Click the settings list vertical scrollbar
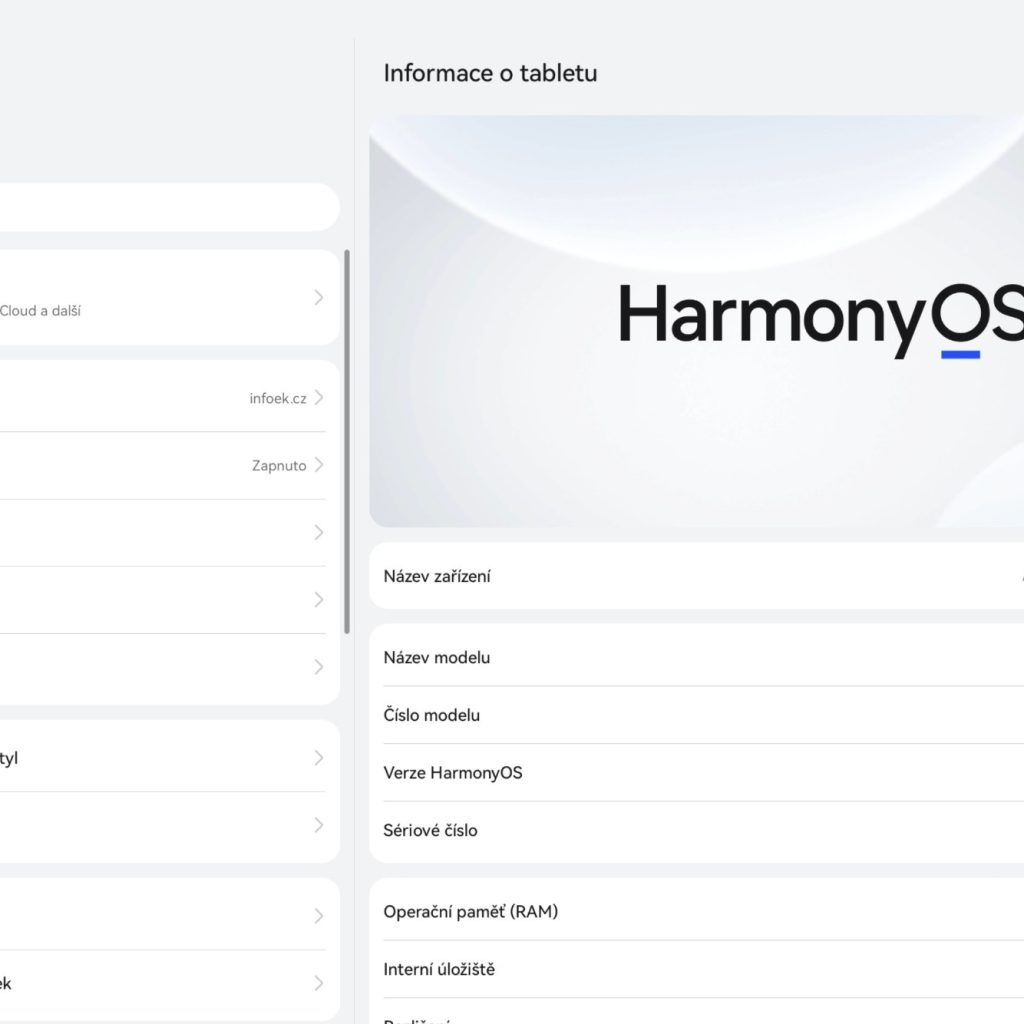 pos(347,440)
